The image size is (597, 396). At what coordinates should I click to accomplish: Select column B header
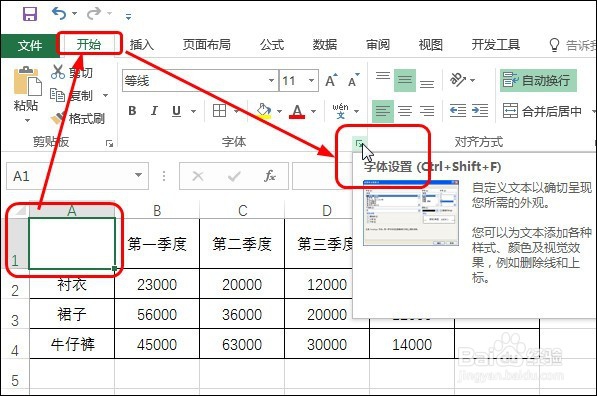[157, 210]
